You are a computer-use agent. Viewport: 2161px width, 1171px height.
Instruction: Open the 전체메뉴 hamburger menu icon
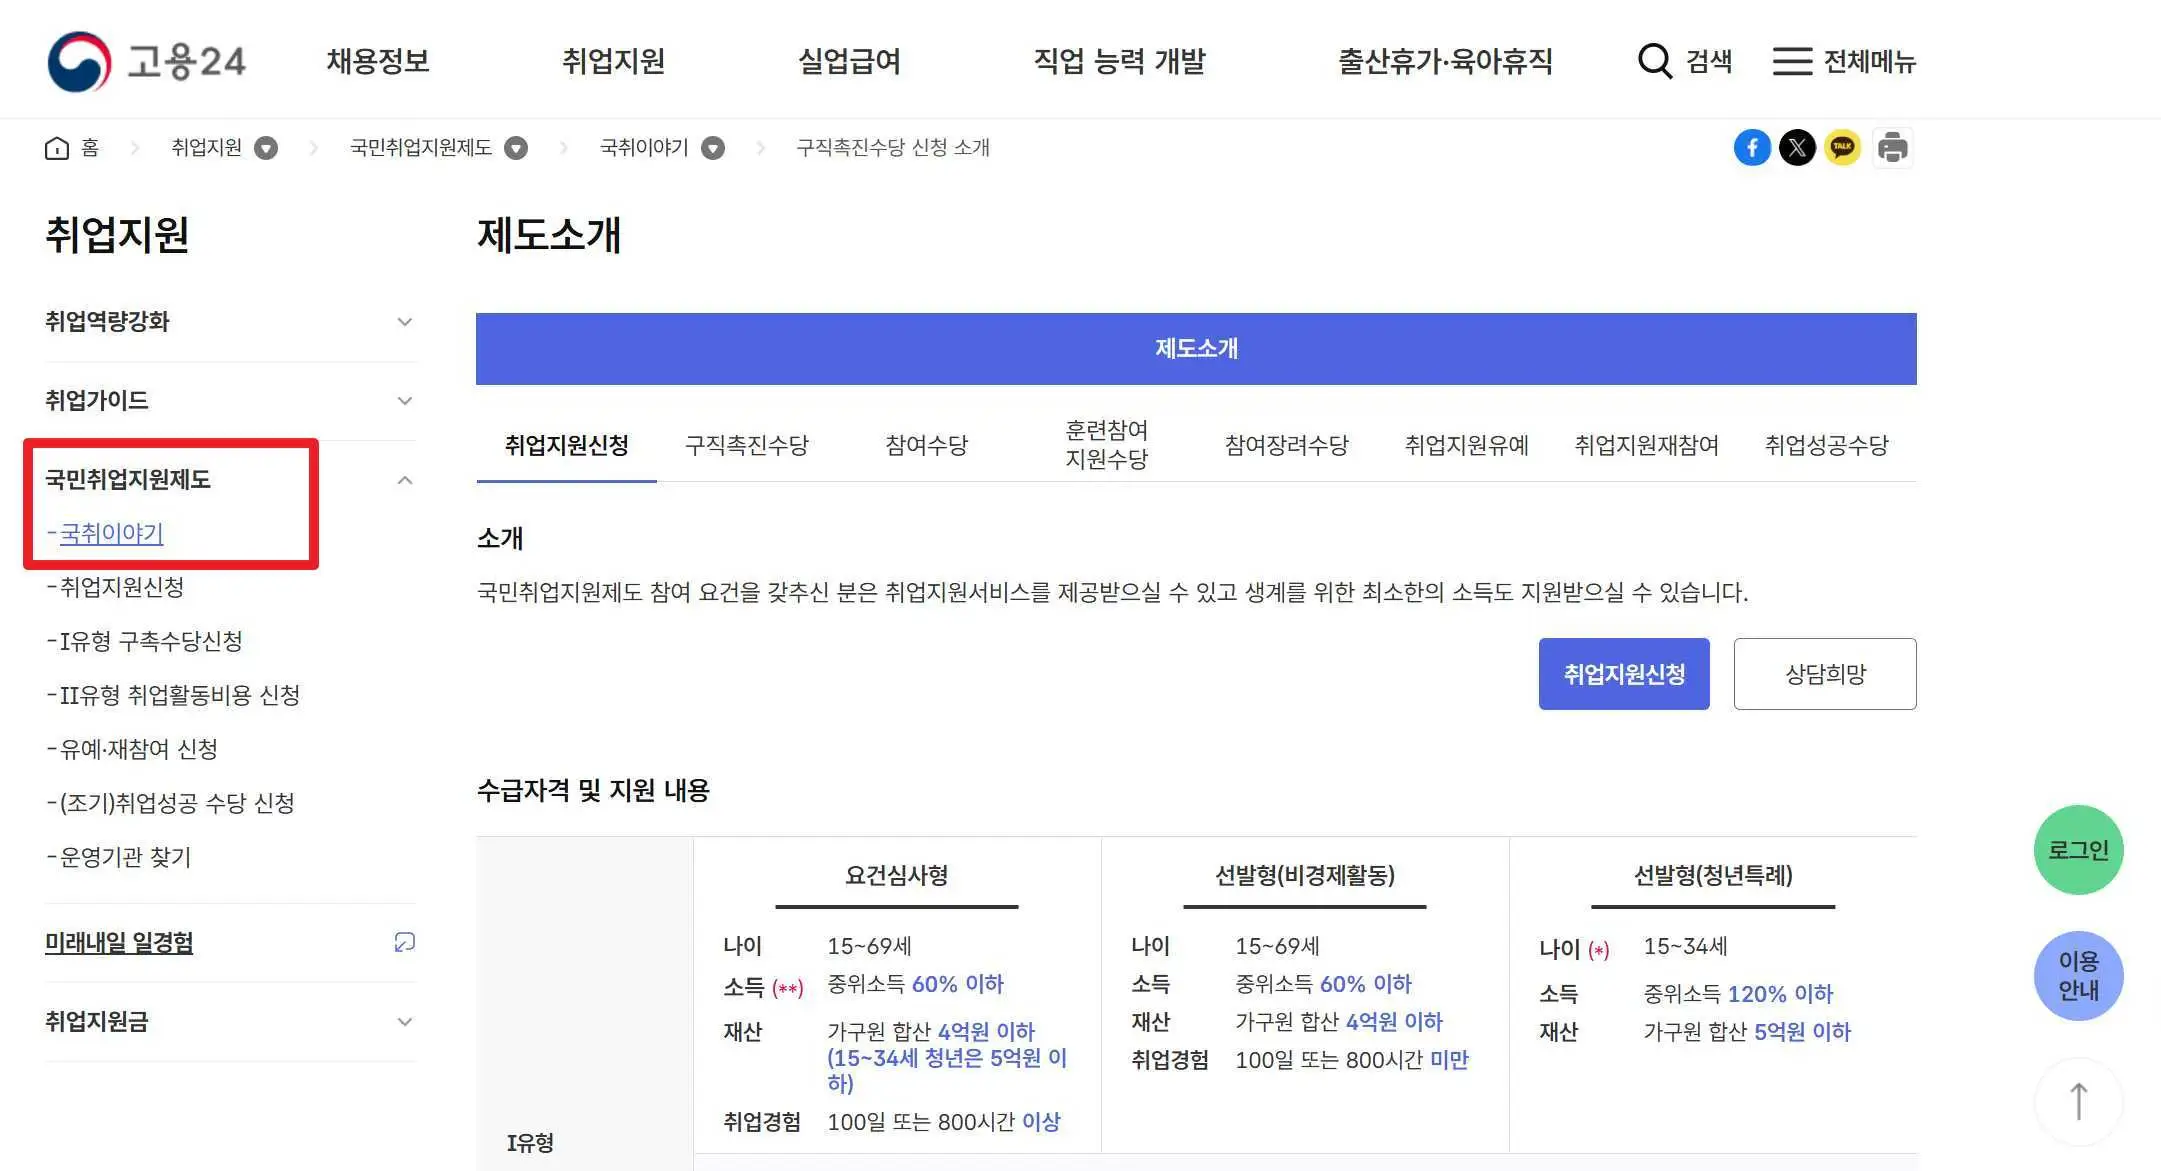[1793, 60]
